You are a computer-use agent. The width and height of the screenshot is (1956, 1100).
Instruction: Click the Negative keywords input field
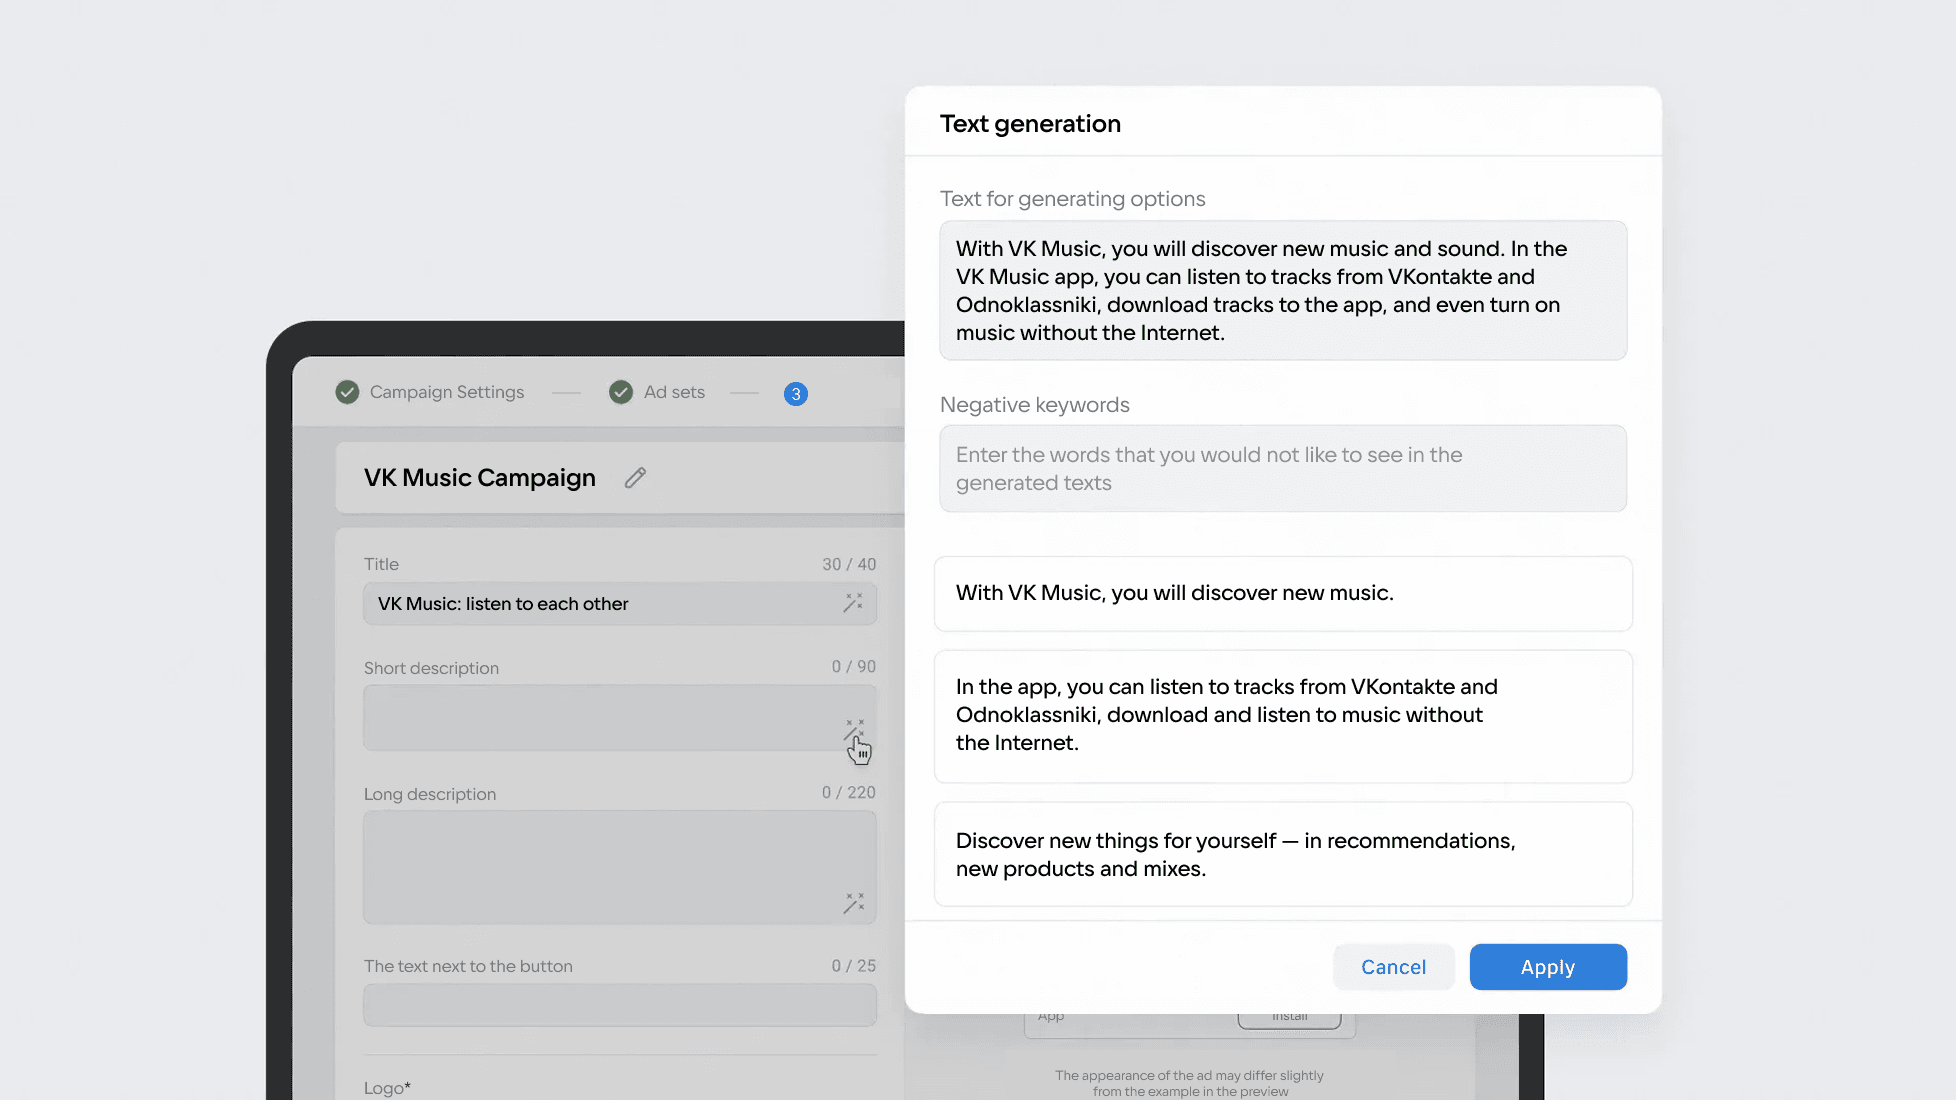point(1282,469)
